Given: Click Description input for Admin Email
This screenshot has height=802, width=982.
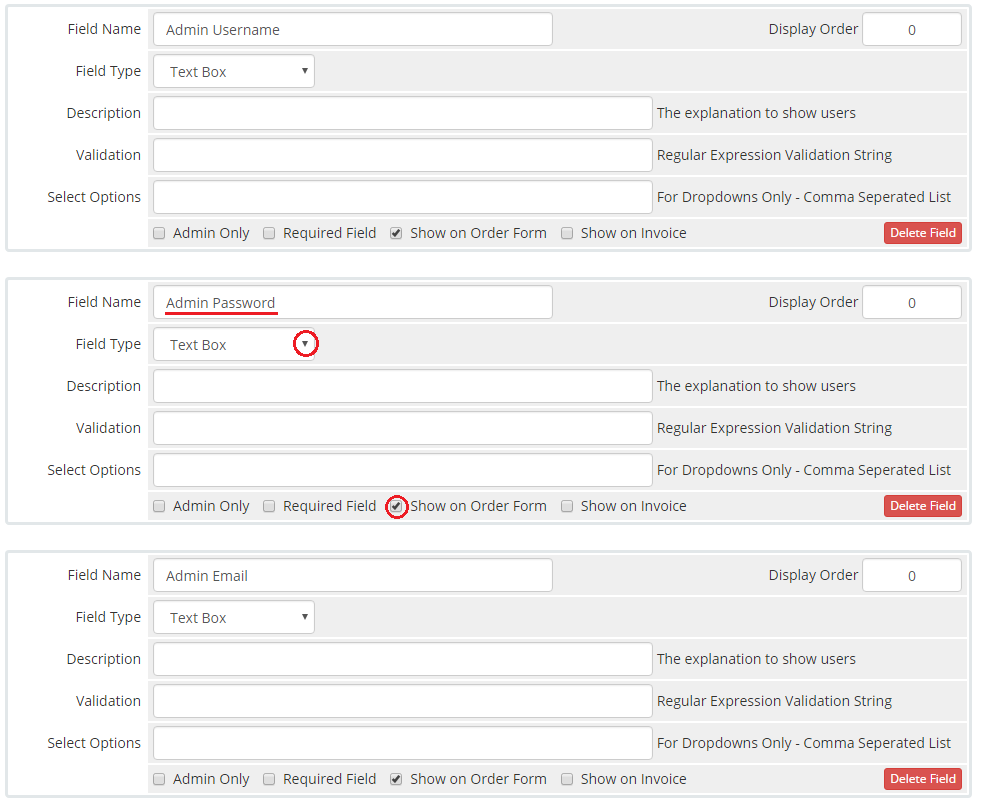Looking at the screenshot, I should [403, 659].
